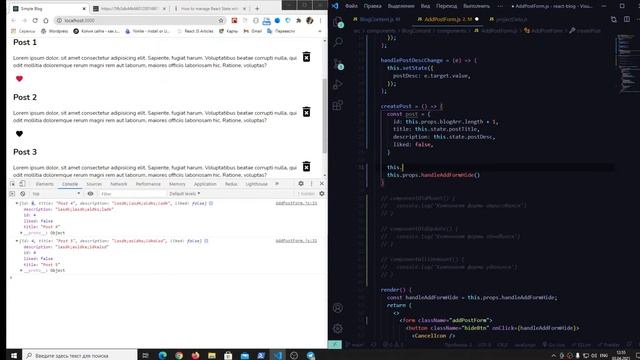Open VS Code Explorer icon
The height and width of the screenshot is (360, 640).
tap(338, 22)
